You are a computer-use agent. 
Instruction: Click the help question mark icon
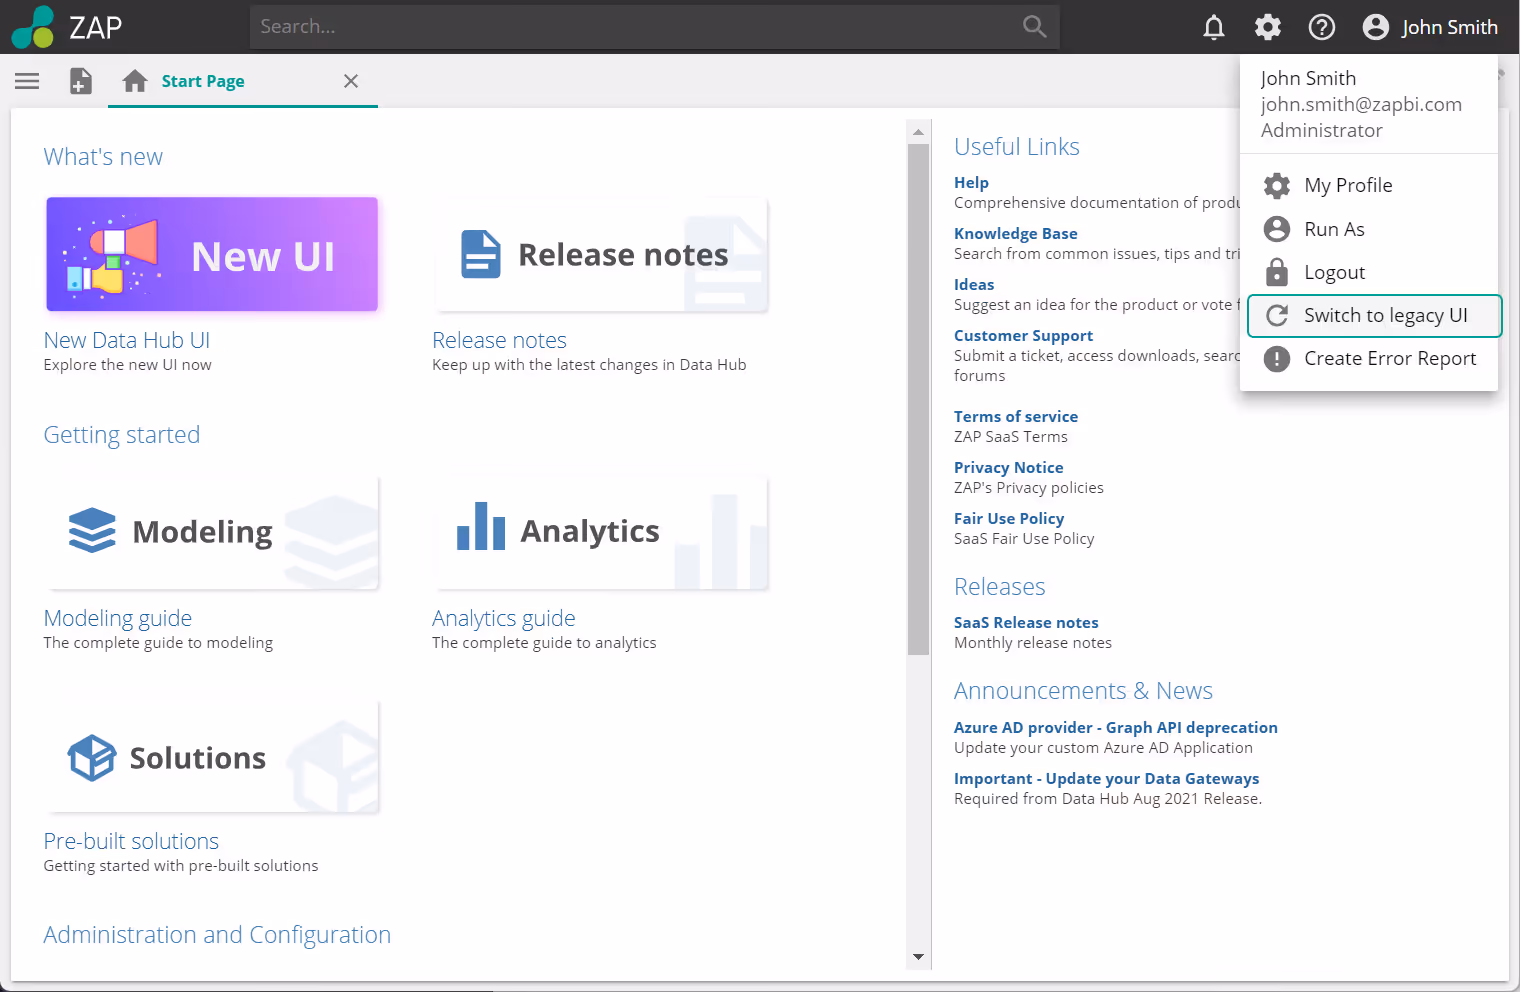pyautogui.click(x=1321, y=27)
